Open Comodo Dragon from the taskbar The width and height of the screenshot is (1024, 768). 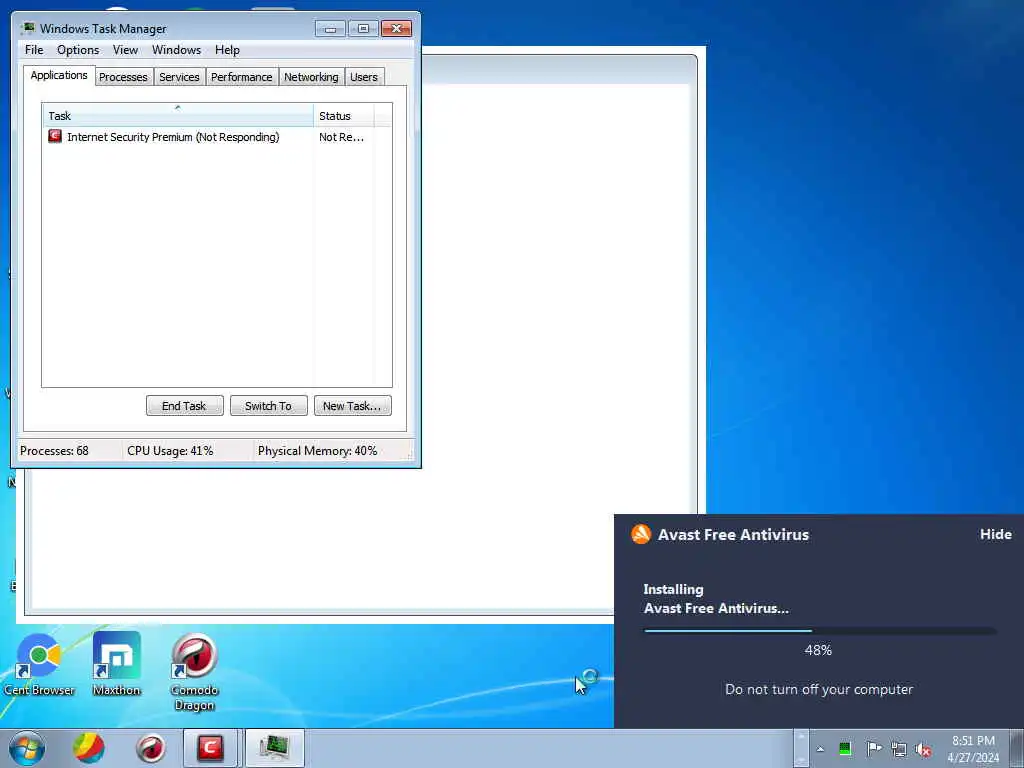pyautogui.click(x=151, y=748)
